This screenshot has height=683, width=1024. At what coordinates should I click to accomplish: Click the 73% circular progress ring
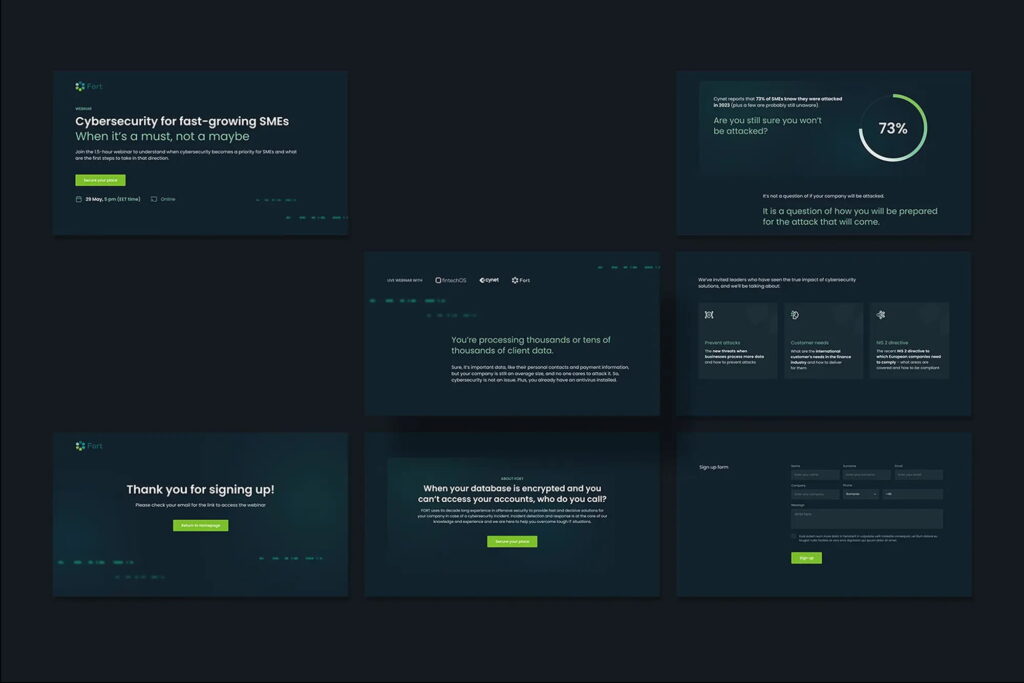tap(892, 128)
